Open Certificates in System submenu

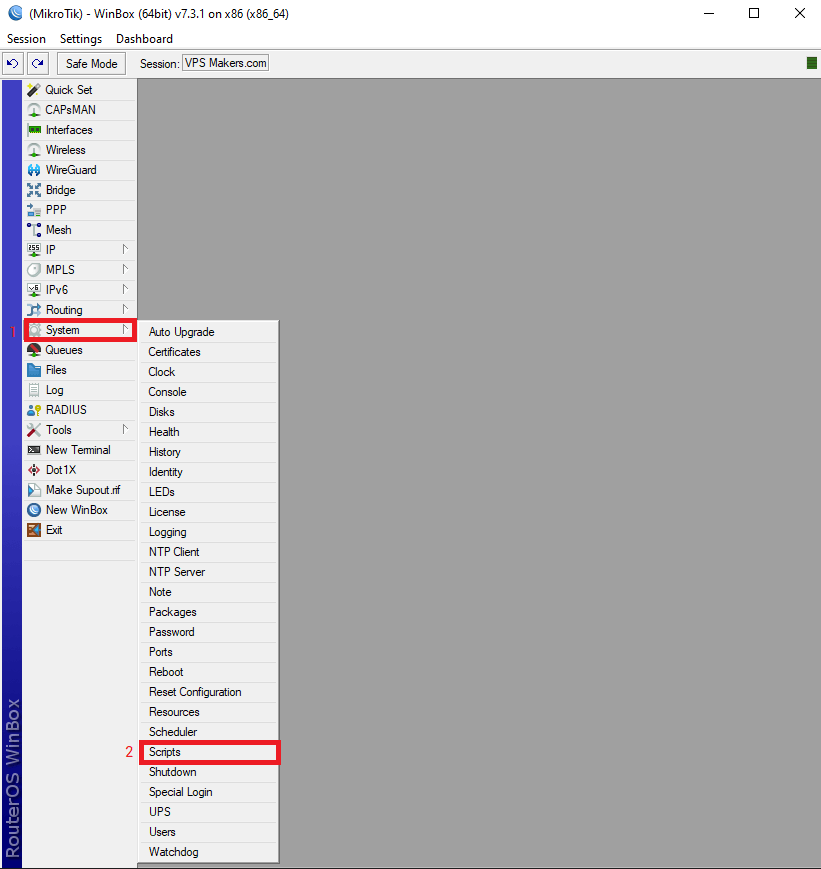[x=208, y=352]
